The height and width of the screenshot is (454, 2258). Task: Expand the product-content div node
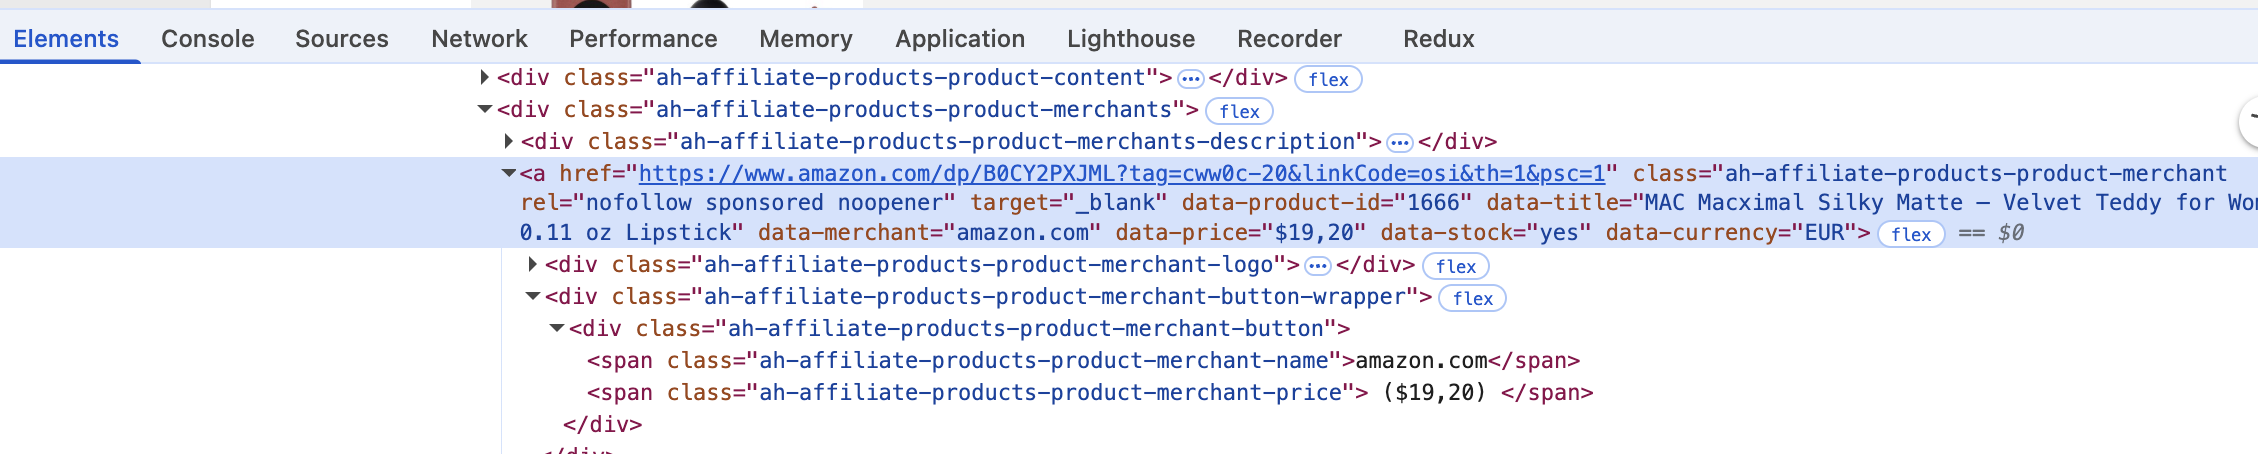coord(485,77)
